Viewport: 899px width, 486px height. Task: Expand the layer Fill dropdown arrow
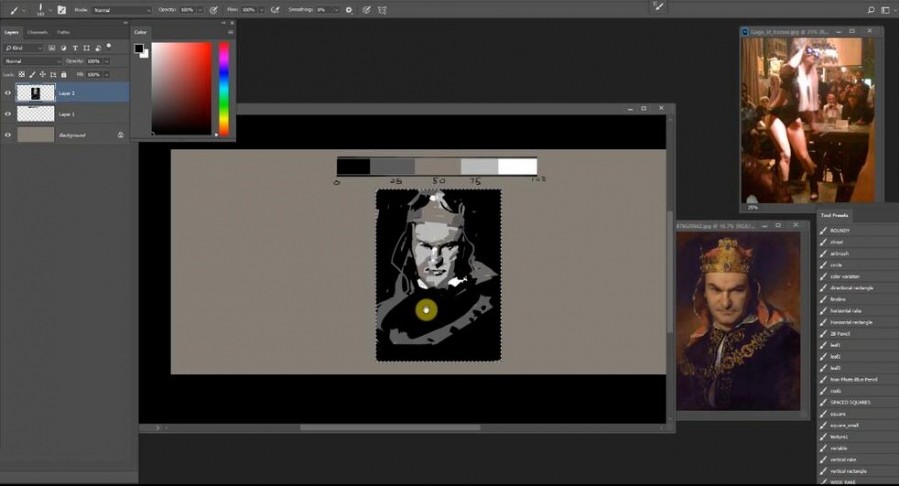(x=107, y=75)
